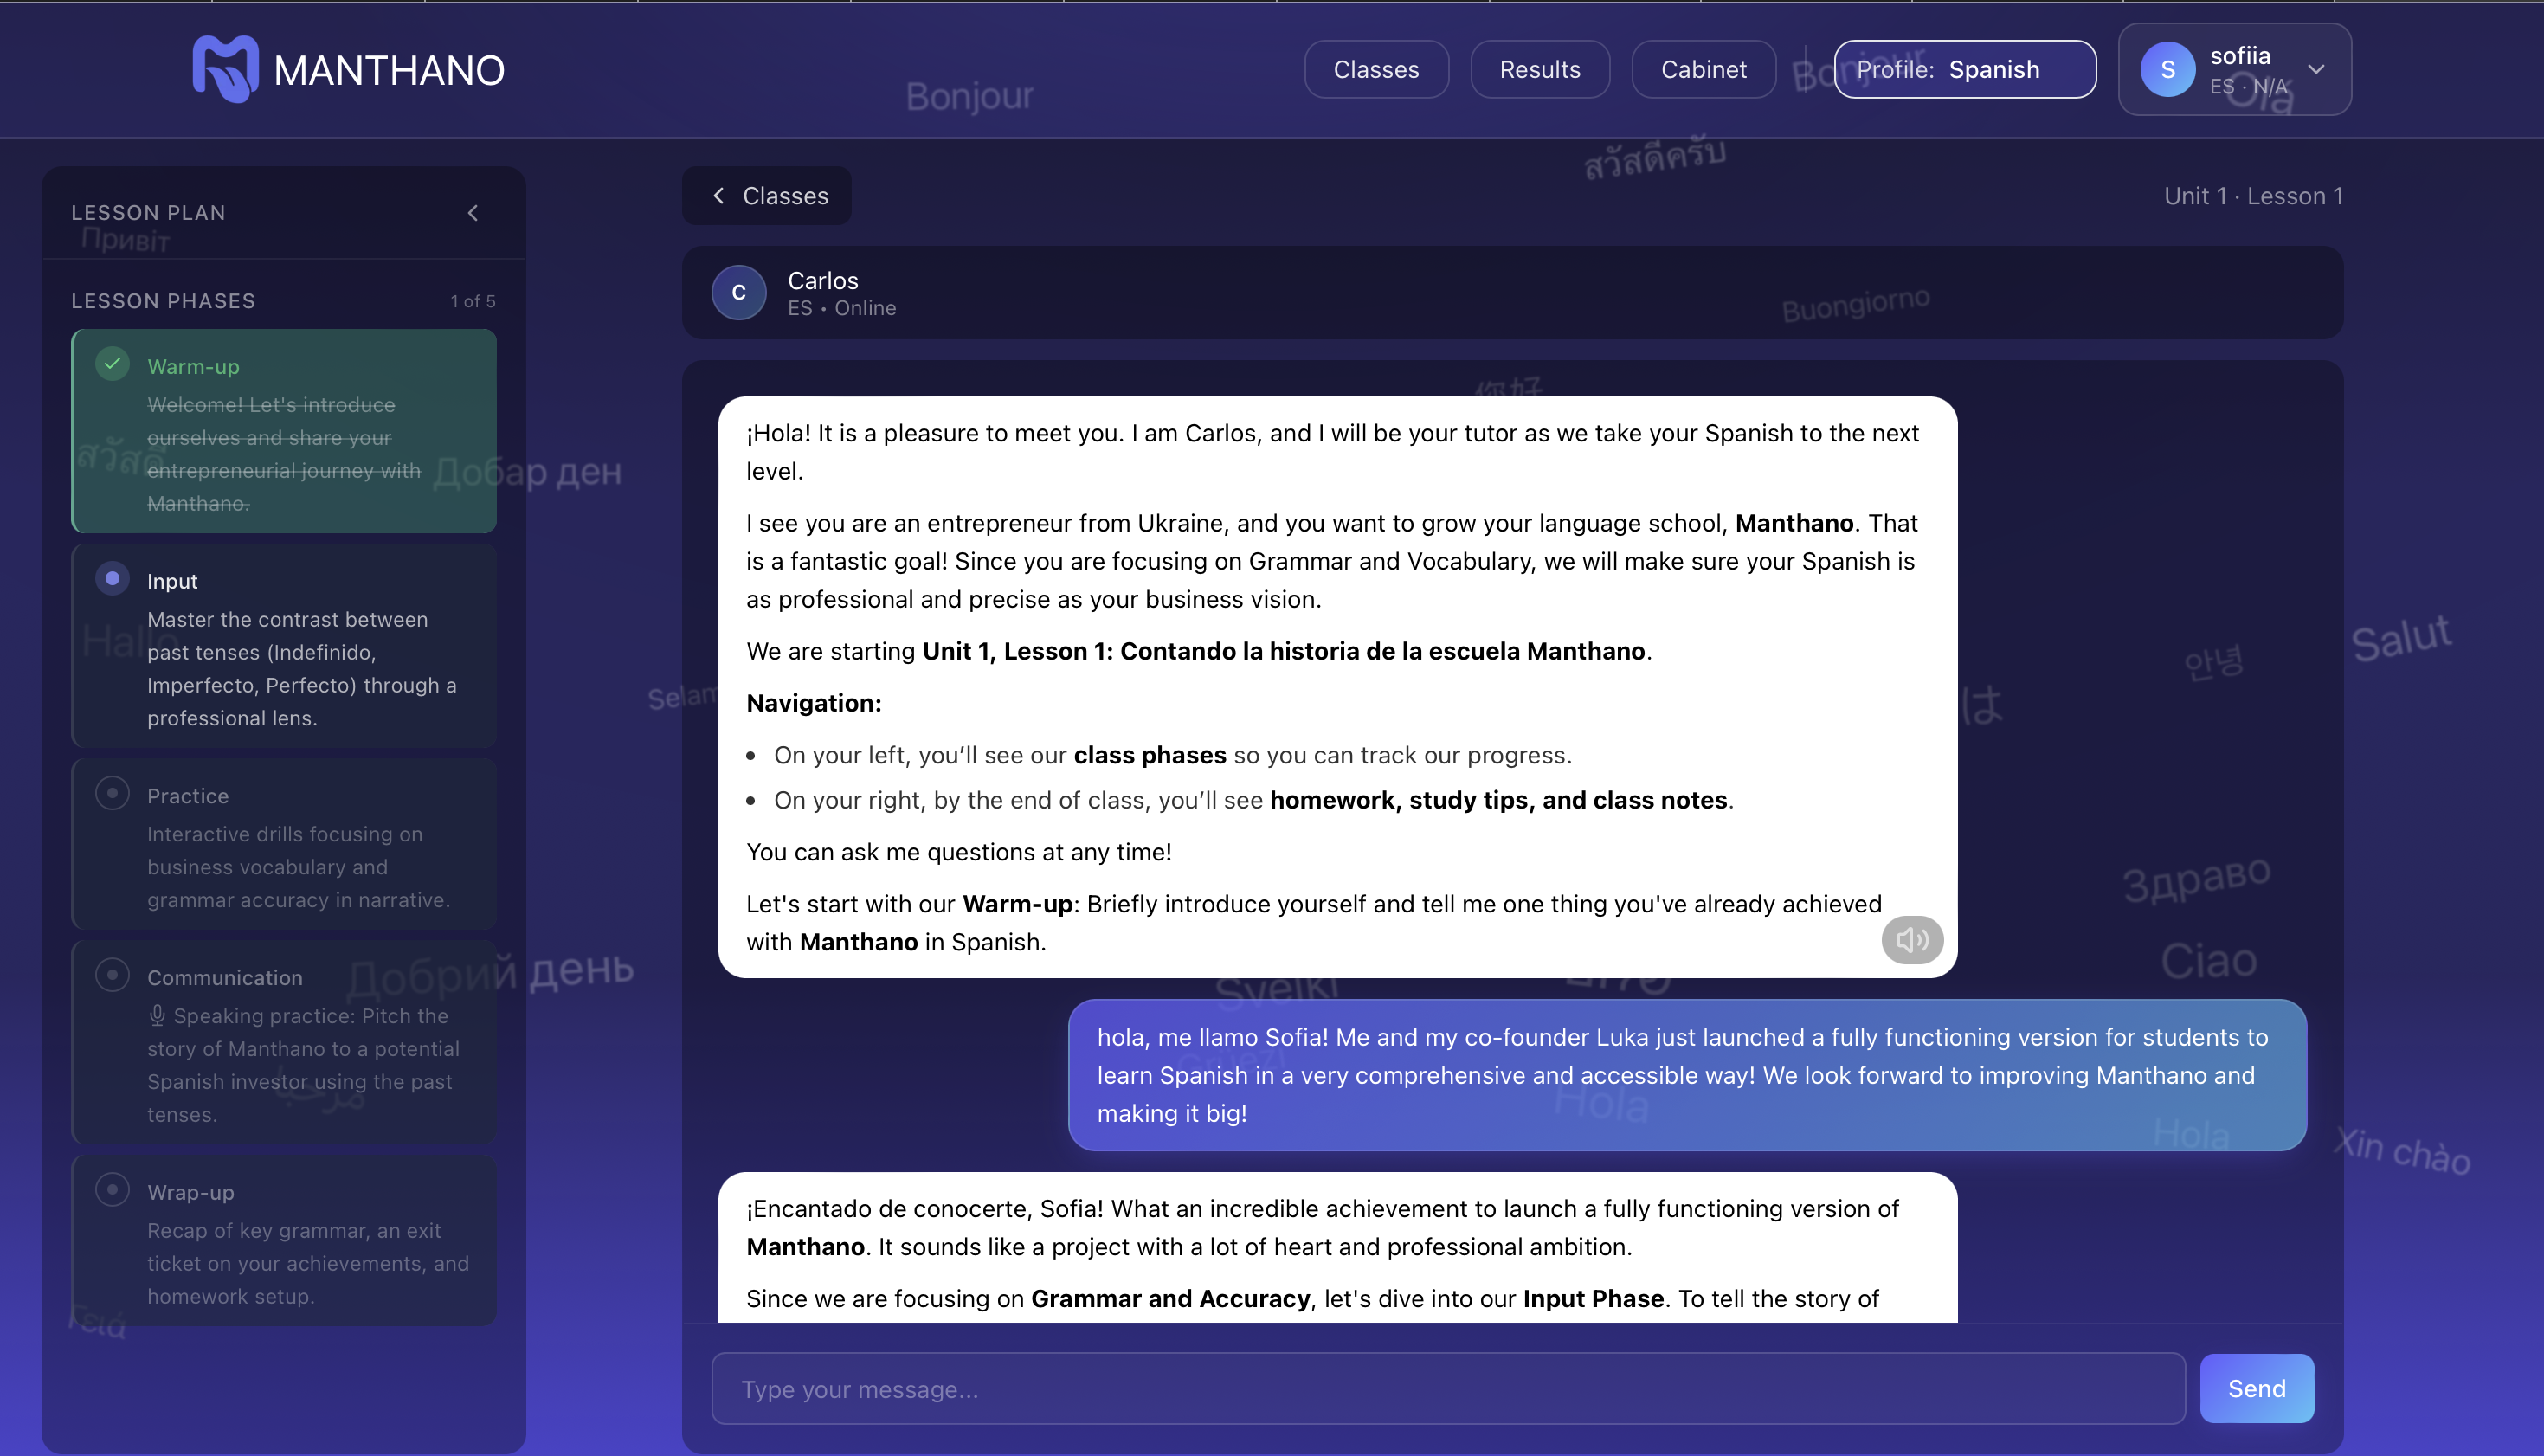This screenshot has height=1456, width=2544.
Task: Open Classes from top navigation
Action: (1376, 69)
